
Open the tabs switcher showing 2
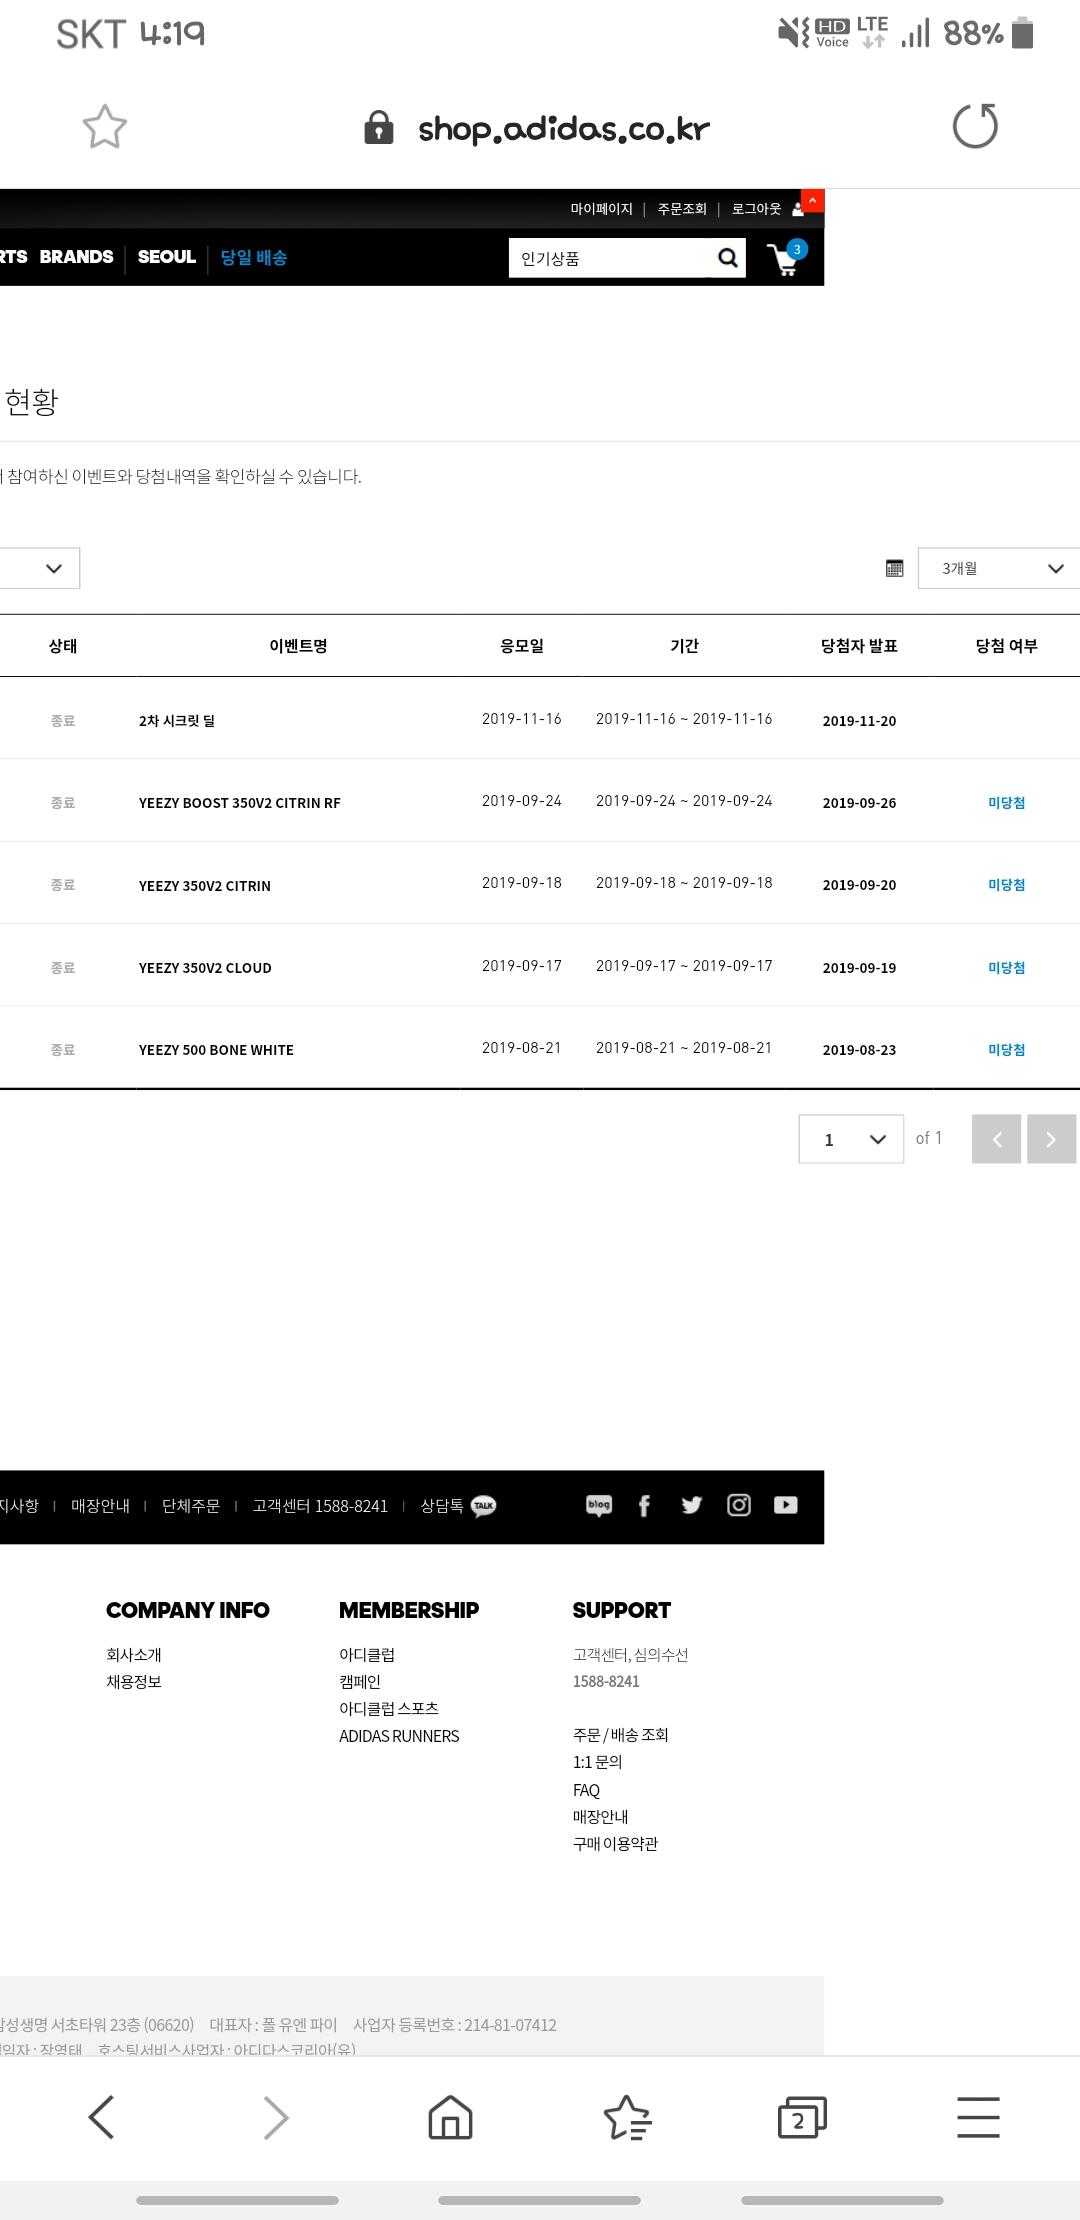click(x=802, y=2117)
